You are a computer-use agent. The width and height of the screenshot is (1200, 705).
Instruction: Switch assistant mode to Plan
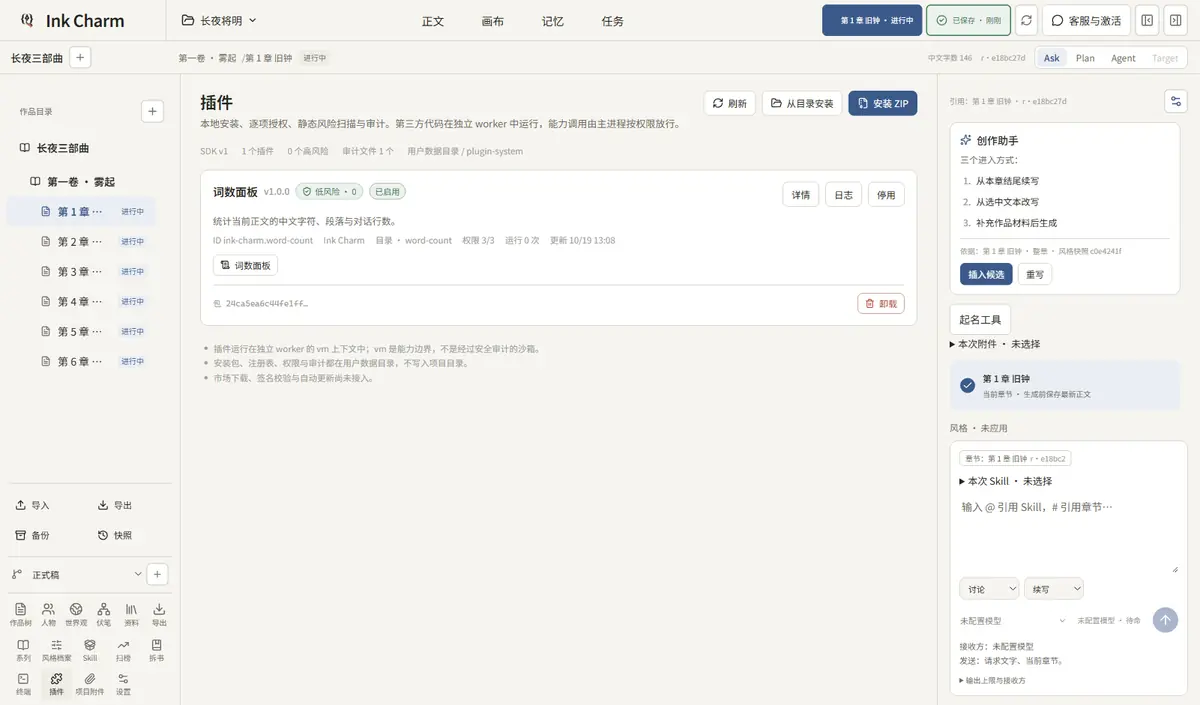click(x=1085, y=58)
